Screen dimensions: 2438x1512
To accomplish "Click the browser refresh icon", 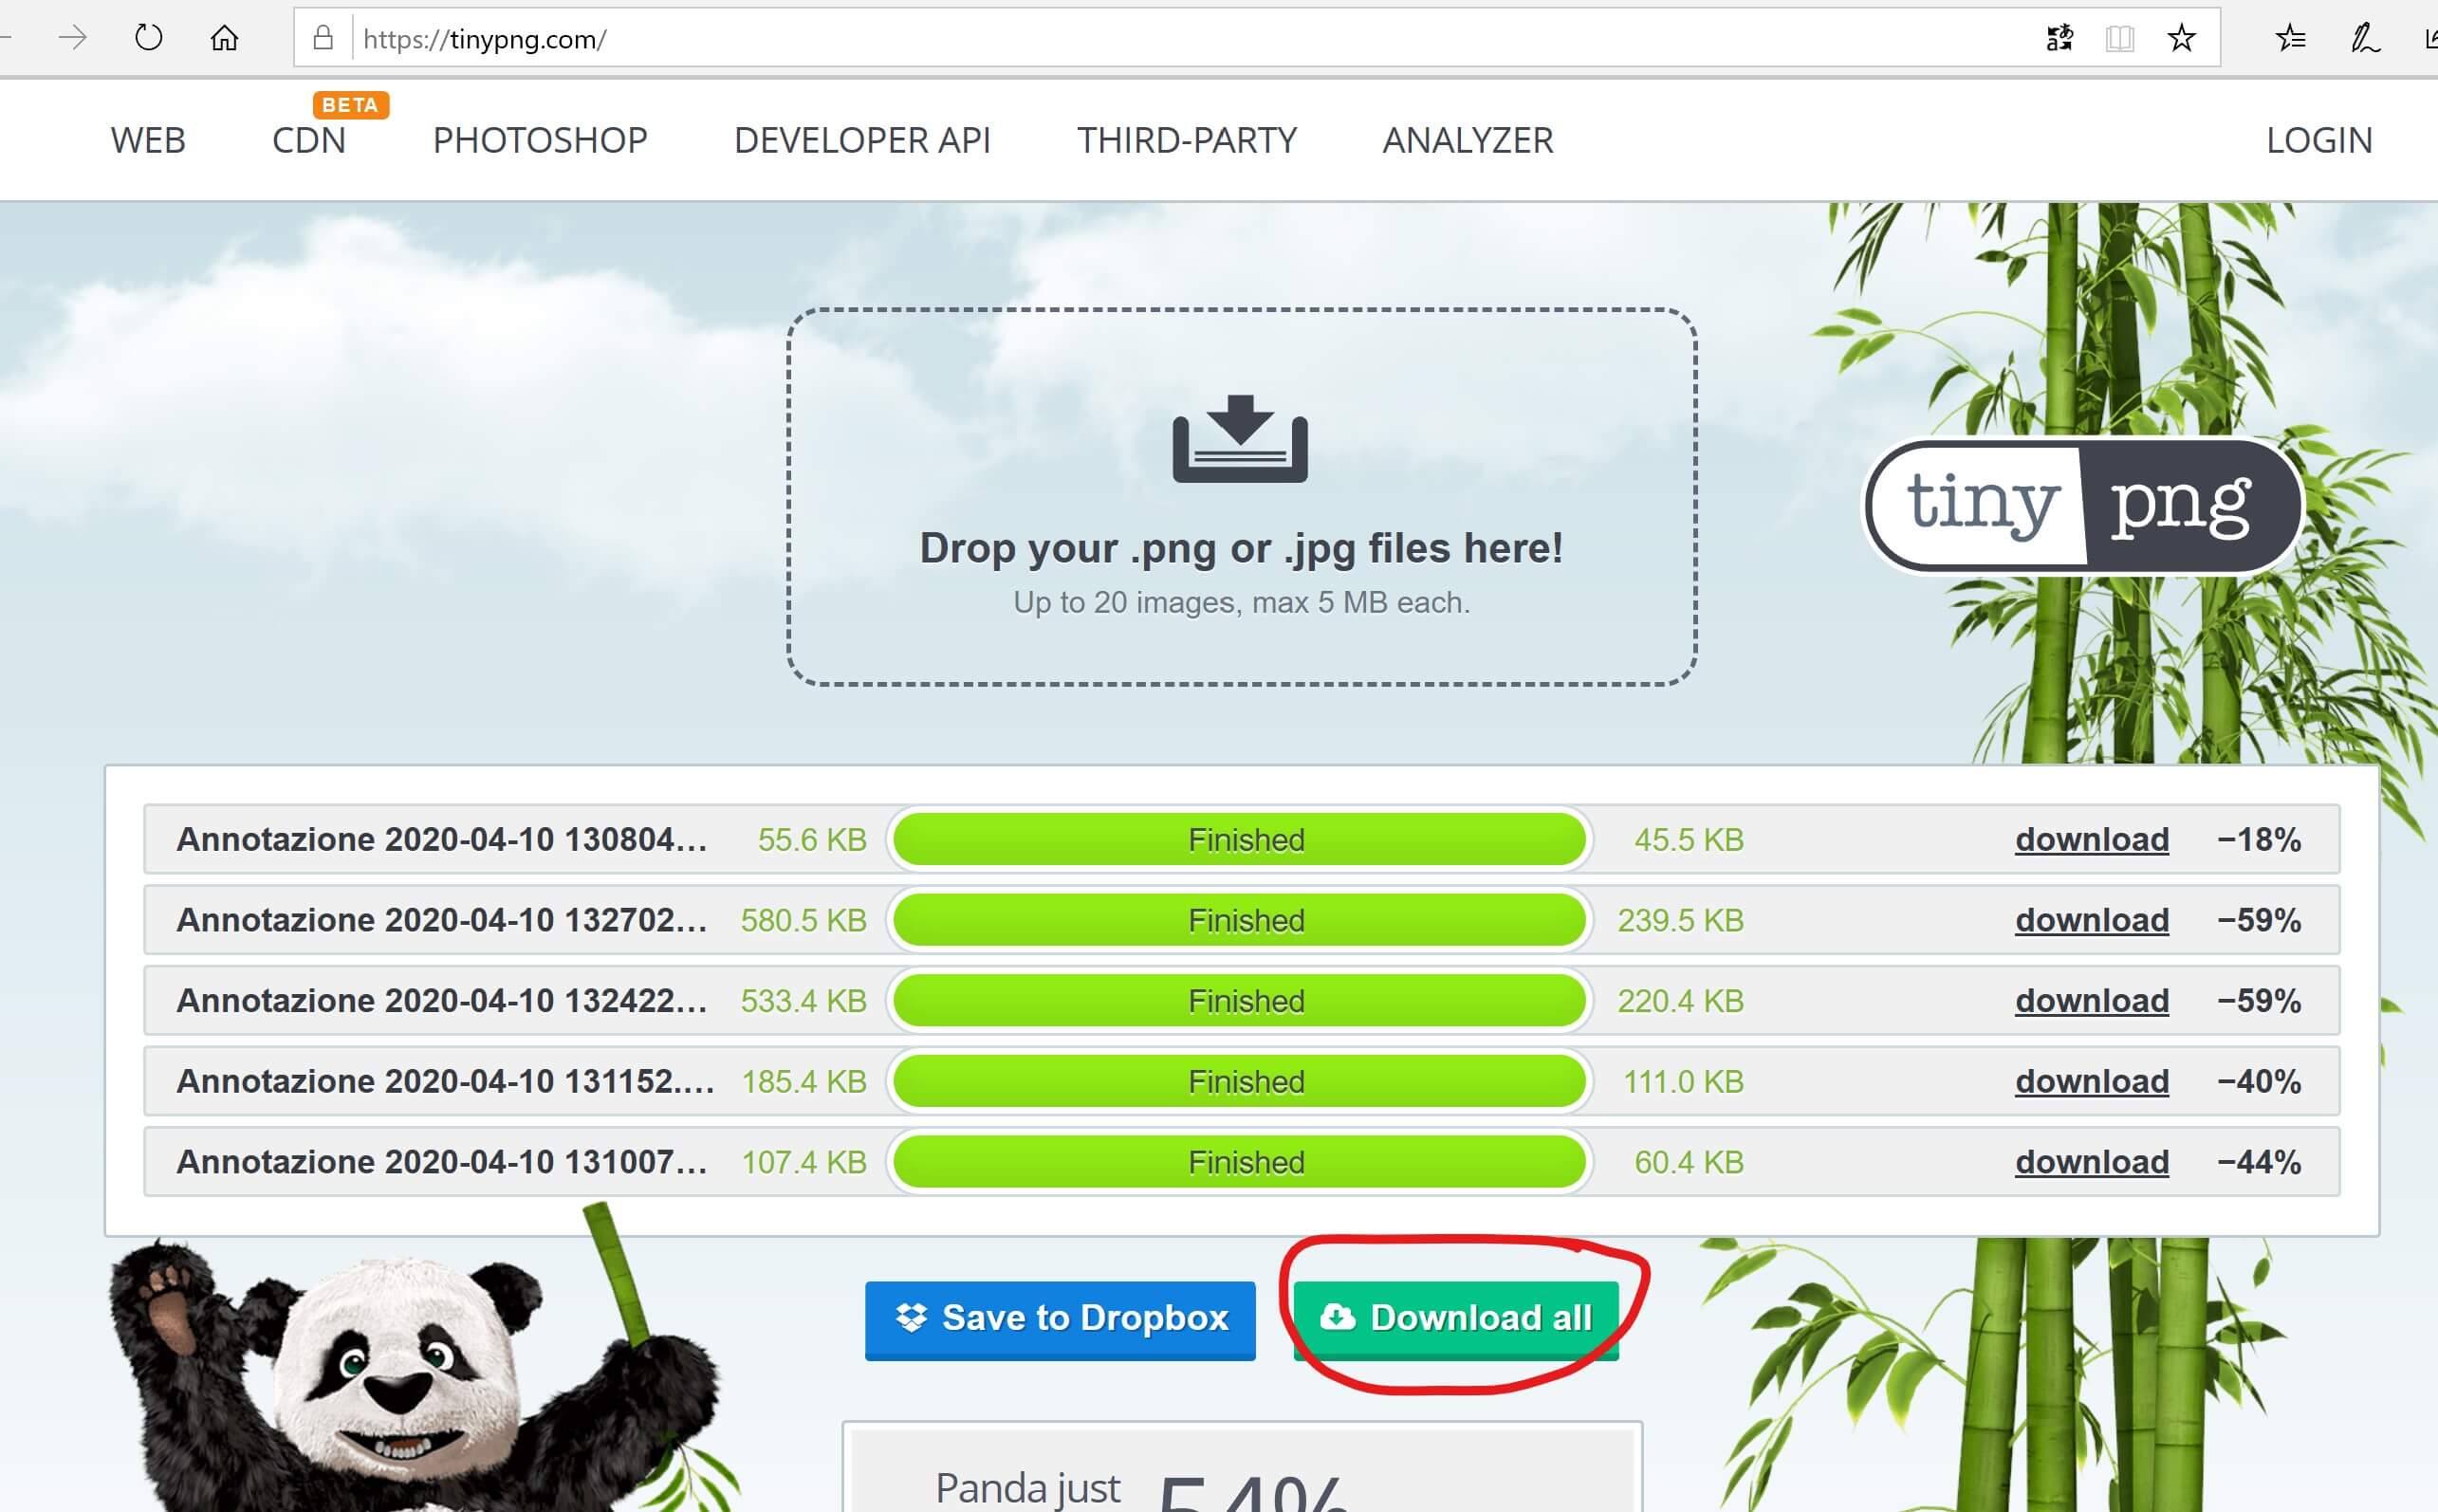I will coord(148,38).
